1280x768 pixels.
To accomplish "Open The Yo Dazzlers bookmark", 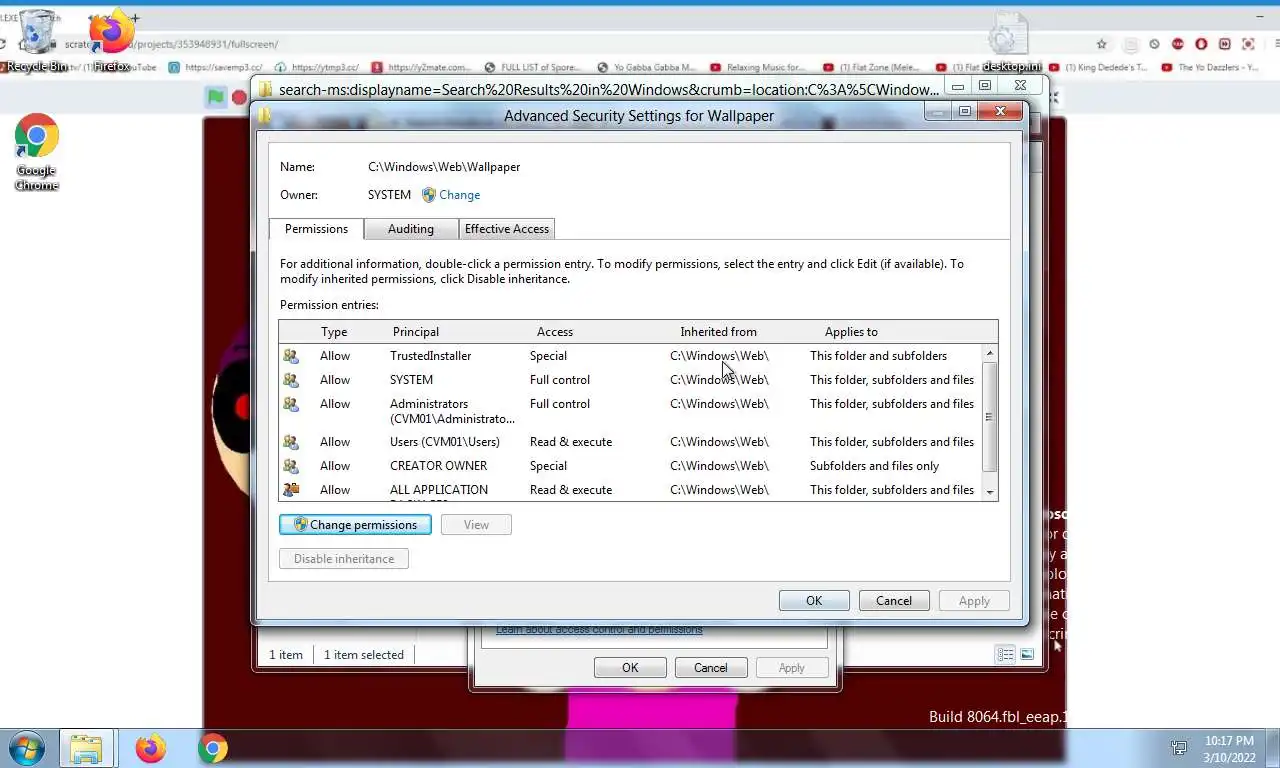I will pos(1211,68).
